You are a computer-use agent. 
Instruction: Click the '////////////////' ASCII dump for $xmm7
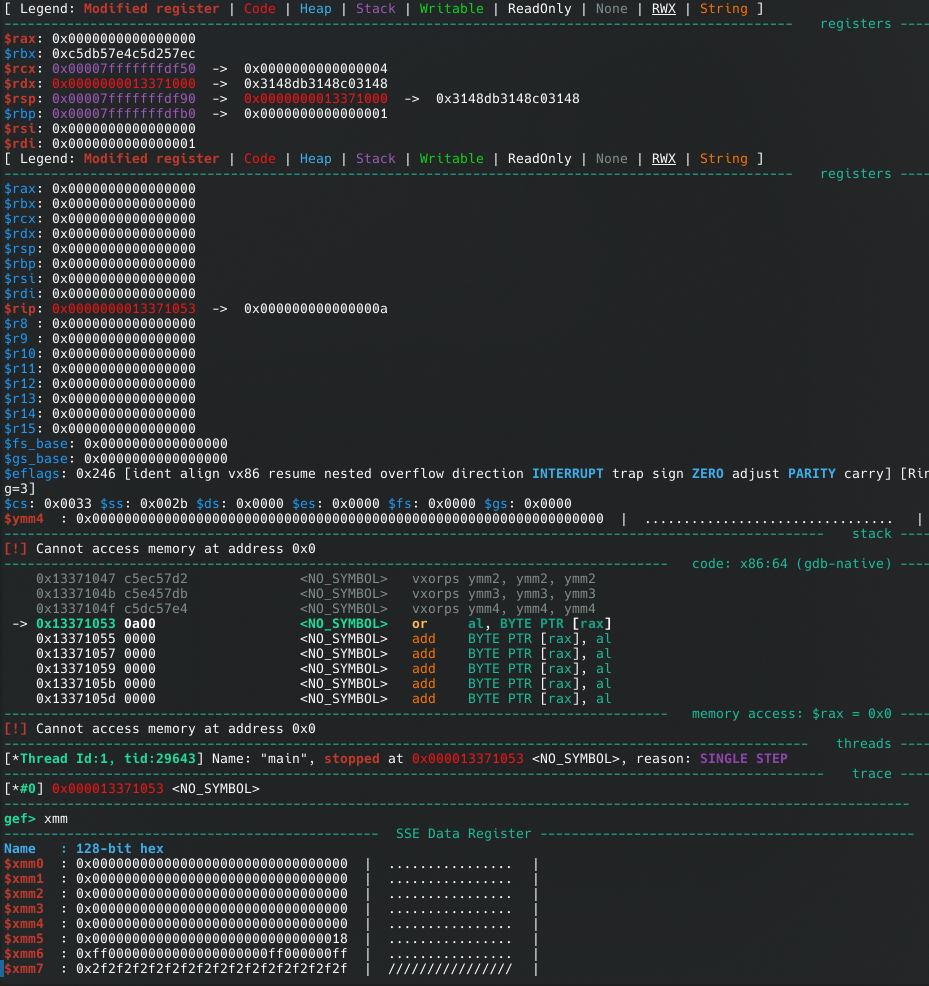point(451,969)
